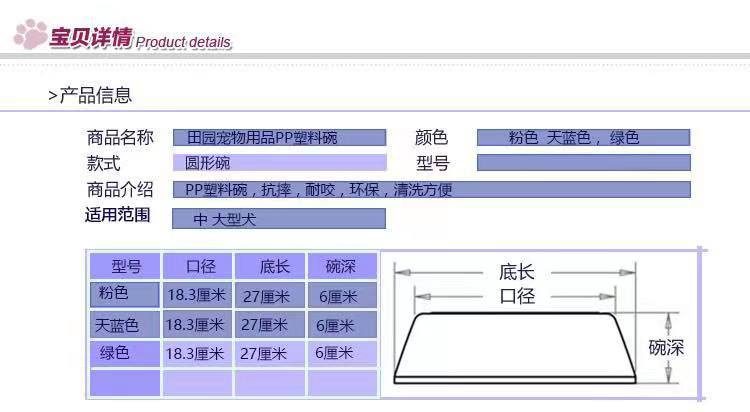Click the bowl outline diagram
The width and height of the screenshot is (750, 412).
click(x=515, y=348)
